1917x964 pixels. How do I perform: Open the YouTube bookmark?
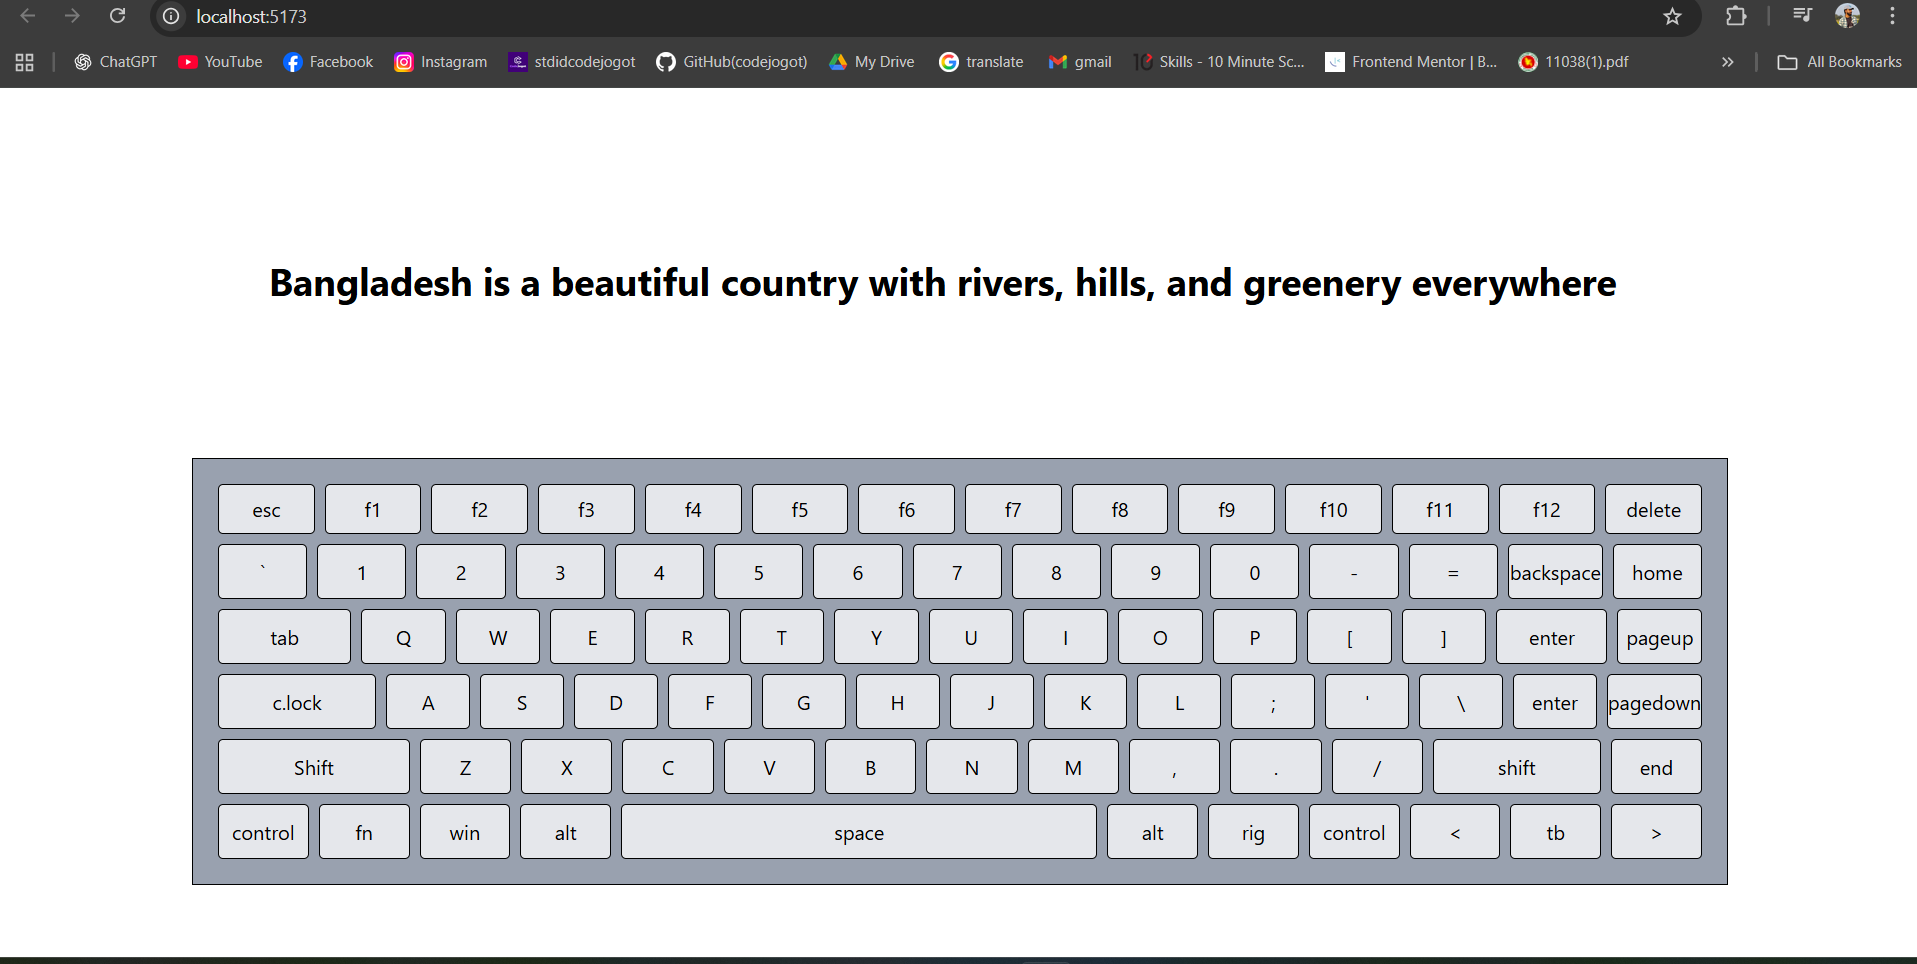coord(220,62)
